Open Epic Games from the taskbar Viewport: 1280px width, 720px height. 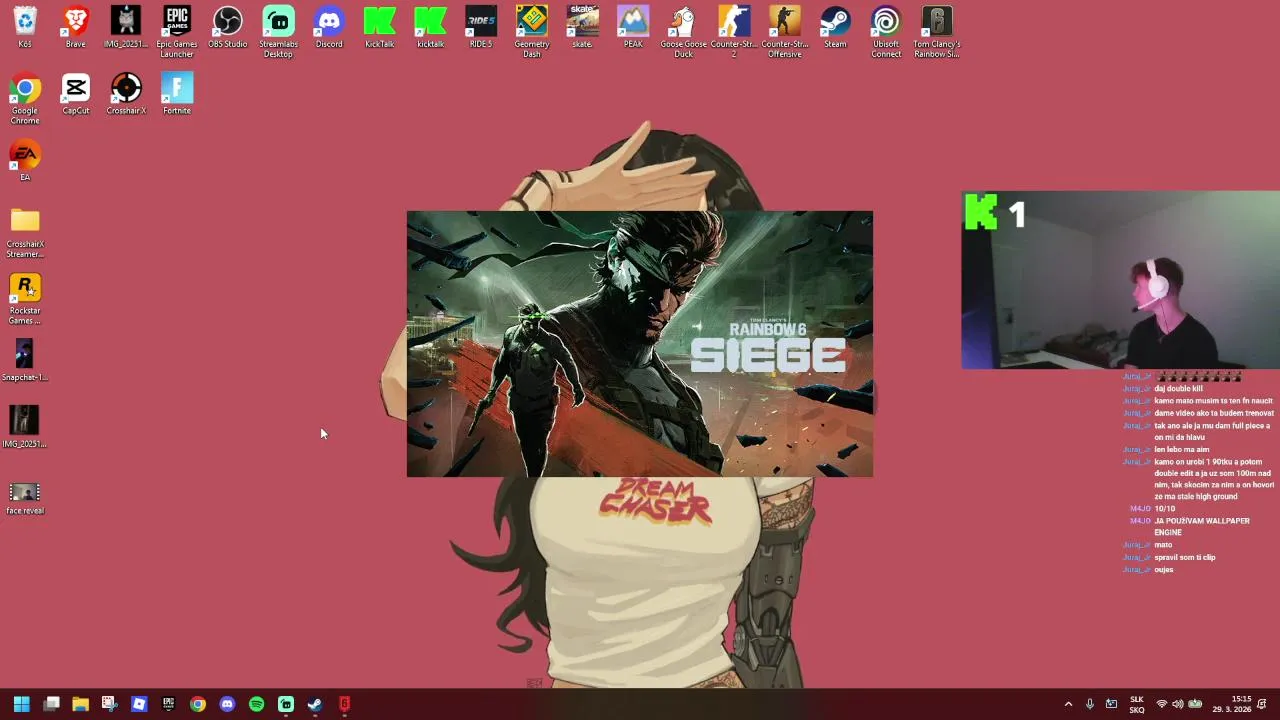[x=168, y=704]
